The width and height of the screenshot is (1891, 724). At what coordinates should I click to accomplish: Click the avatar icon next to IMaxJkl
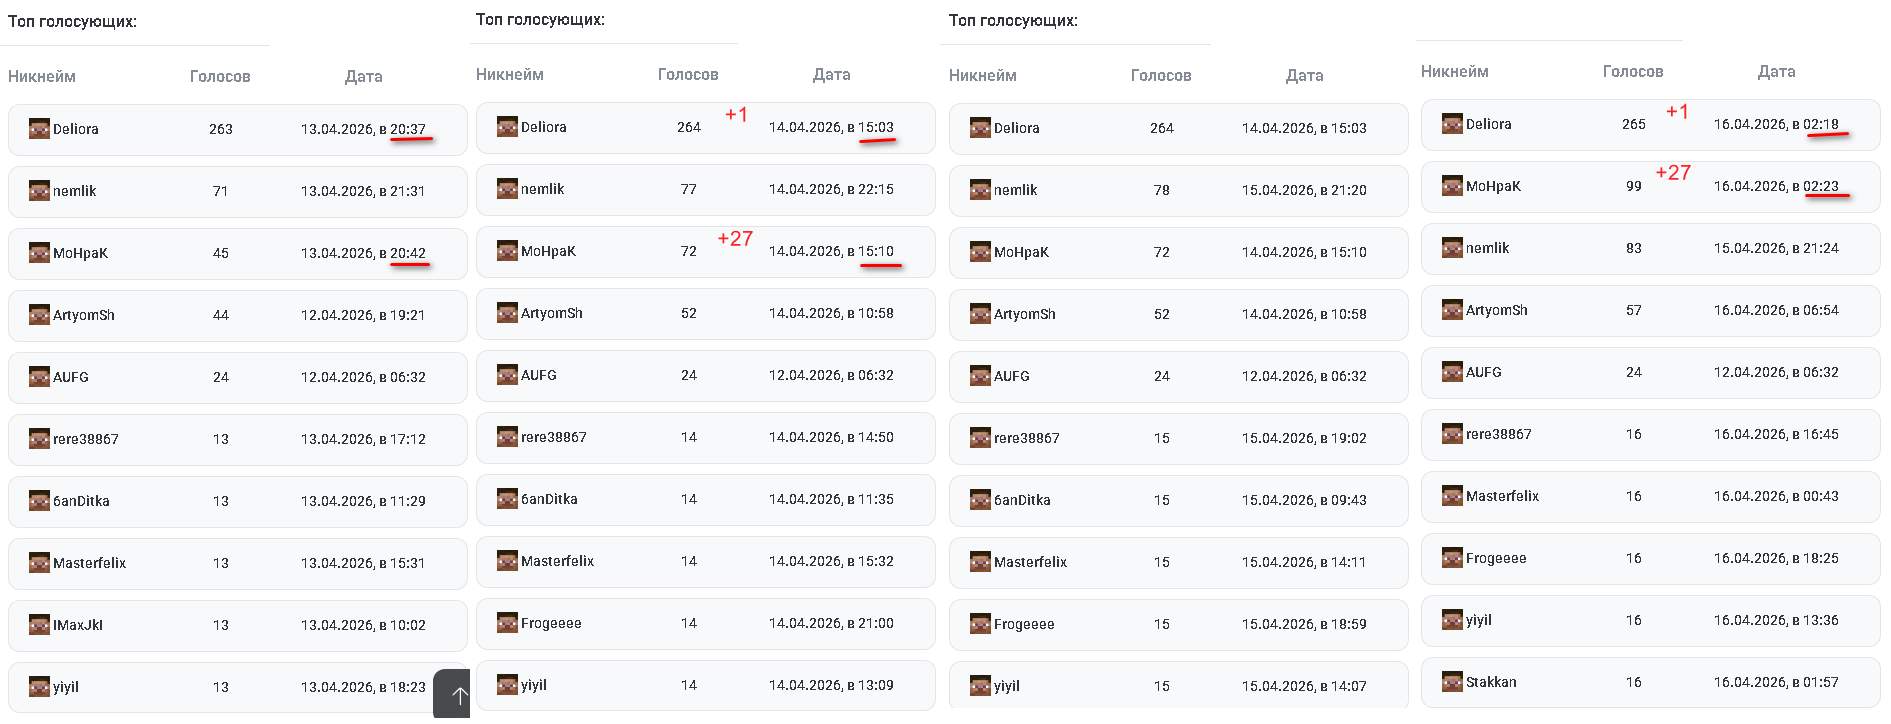(39, 625)
